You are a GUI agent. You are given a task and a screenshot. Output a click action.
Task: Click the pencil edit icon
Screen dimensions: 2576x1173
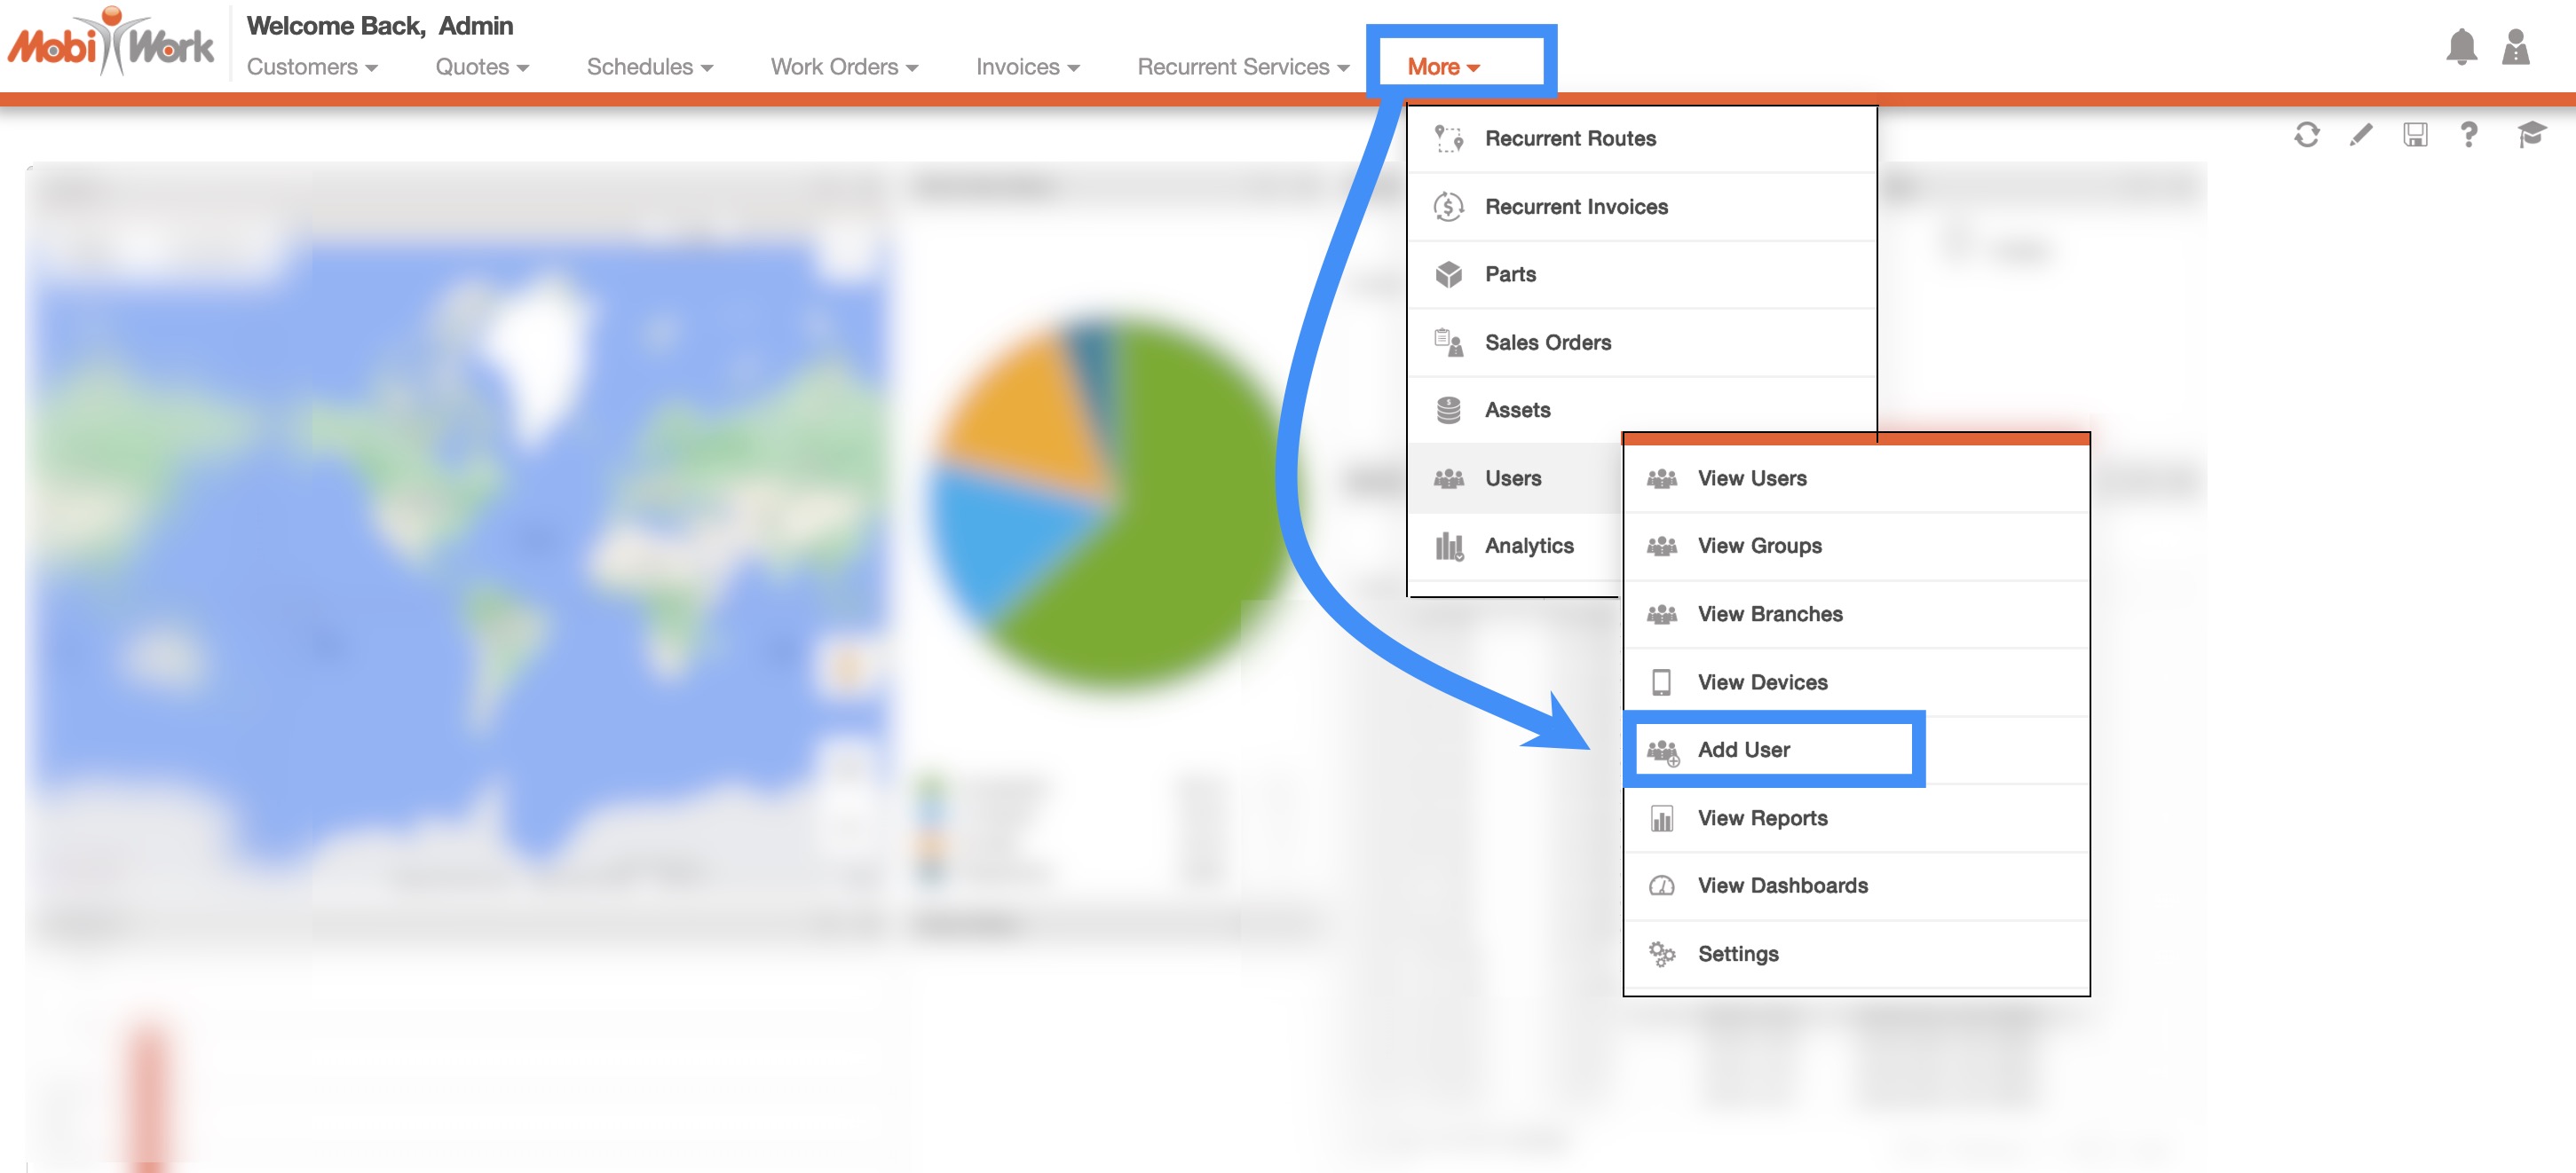tap(2361, 135)
